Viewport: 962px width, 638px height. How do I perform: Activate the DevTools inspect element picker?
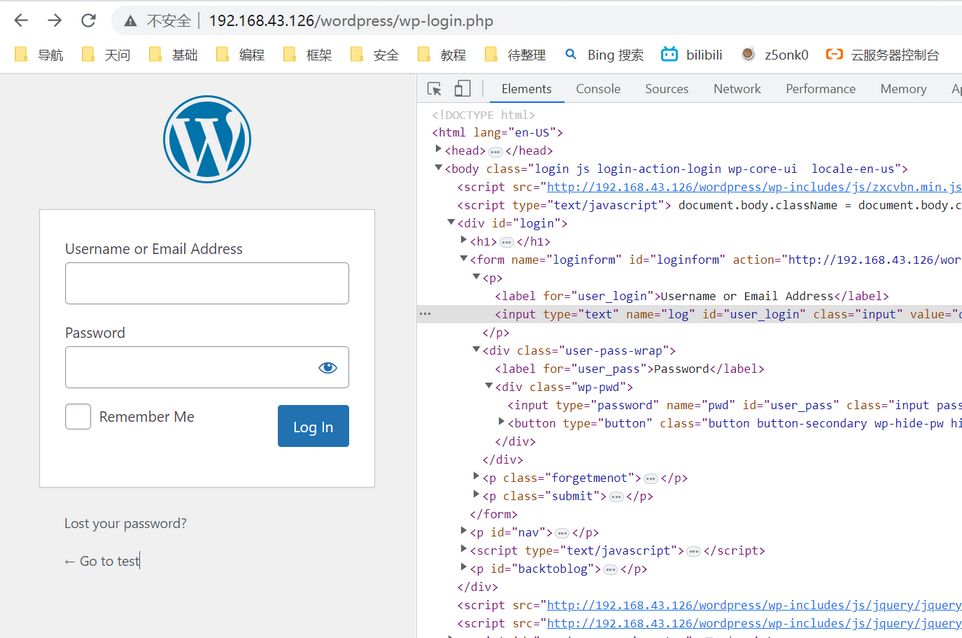434,89
